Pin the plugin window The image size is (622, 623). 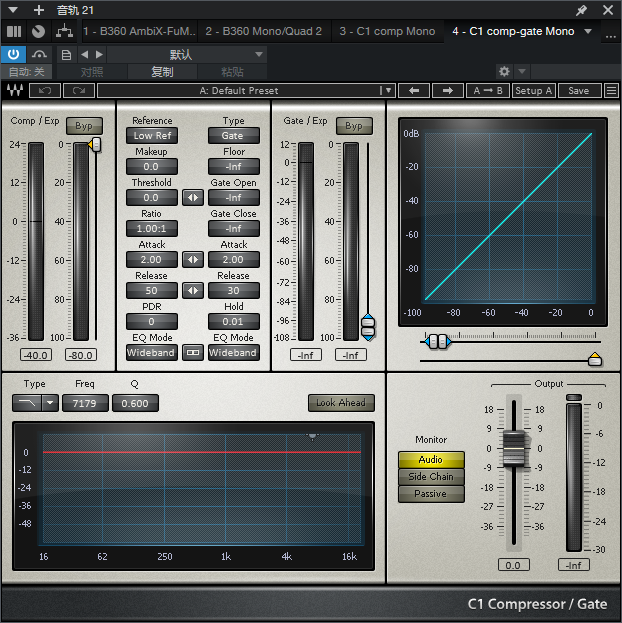[581, 10]
